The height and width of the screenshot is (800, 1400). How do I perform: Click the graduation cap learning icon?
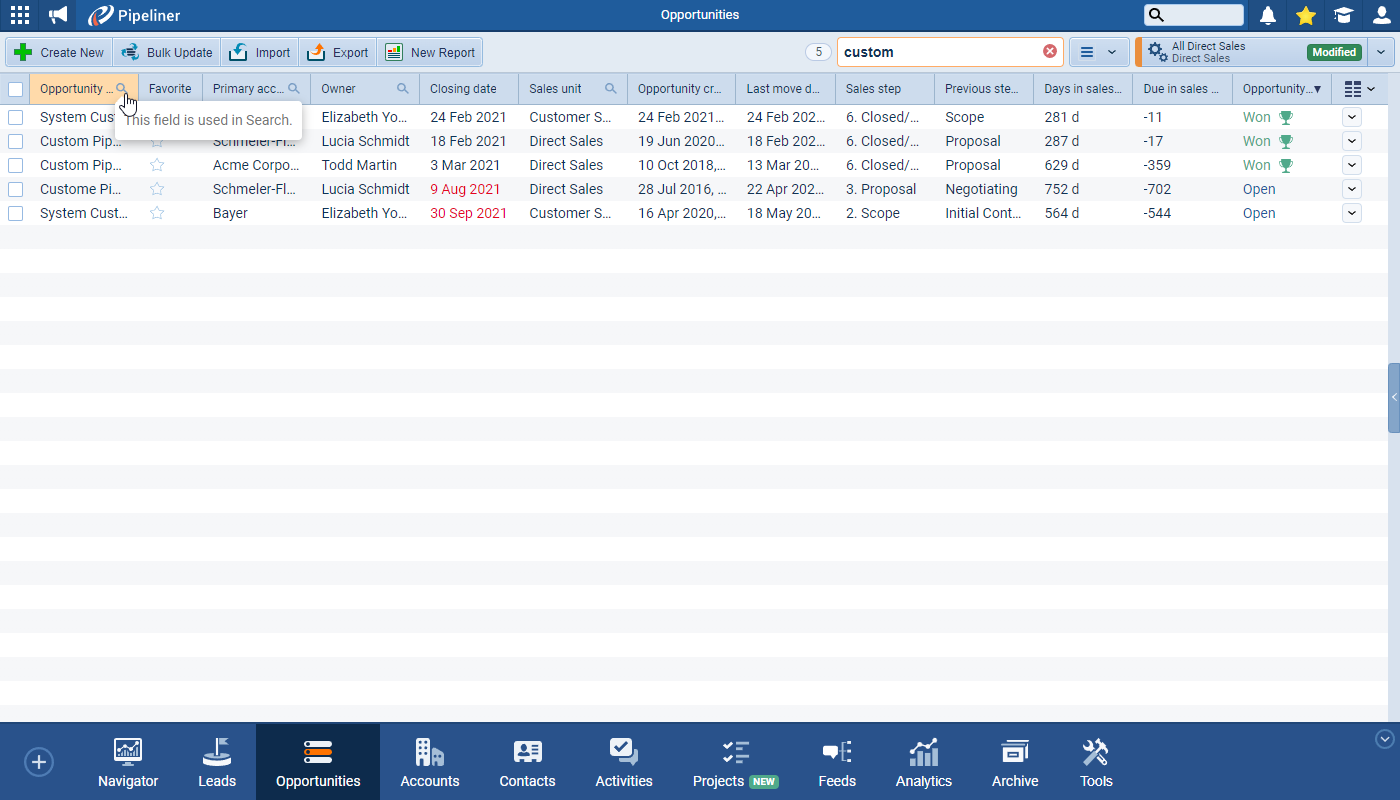point(1342,15)
